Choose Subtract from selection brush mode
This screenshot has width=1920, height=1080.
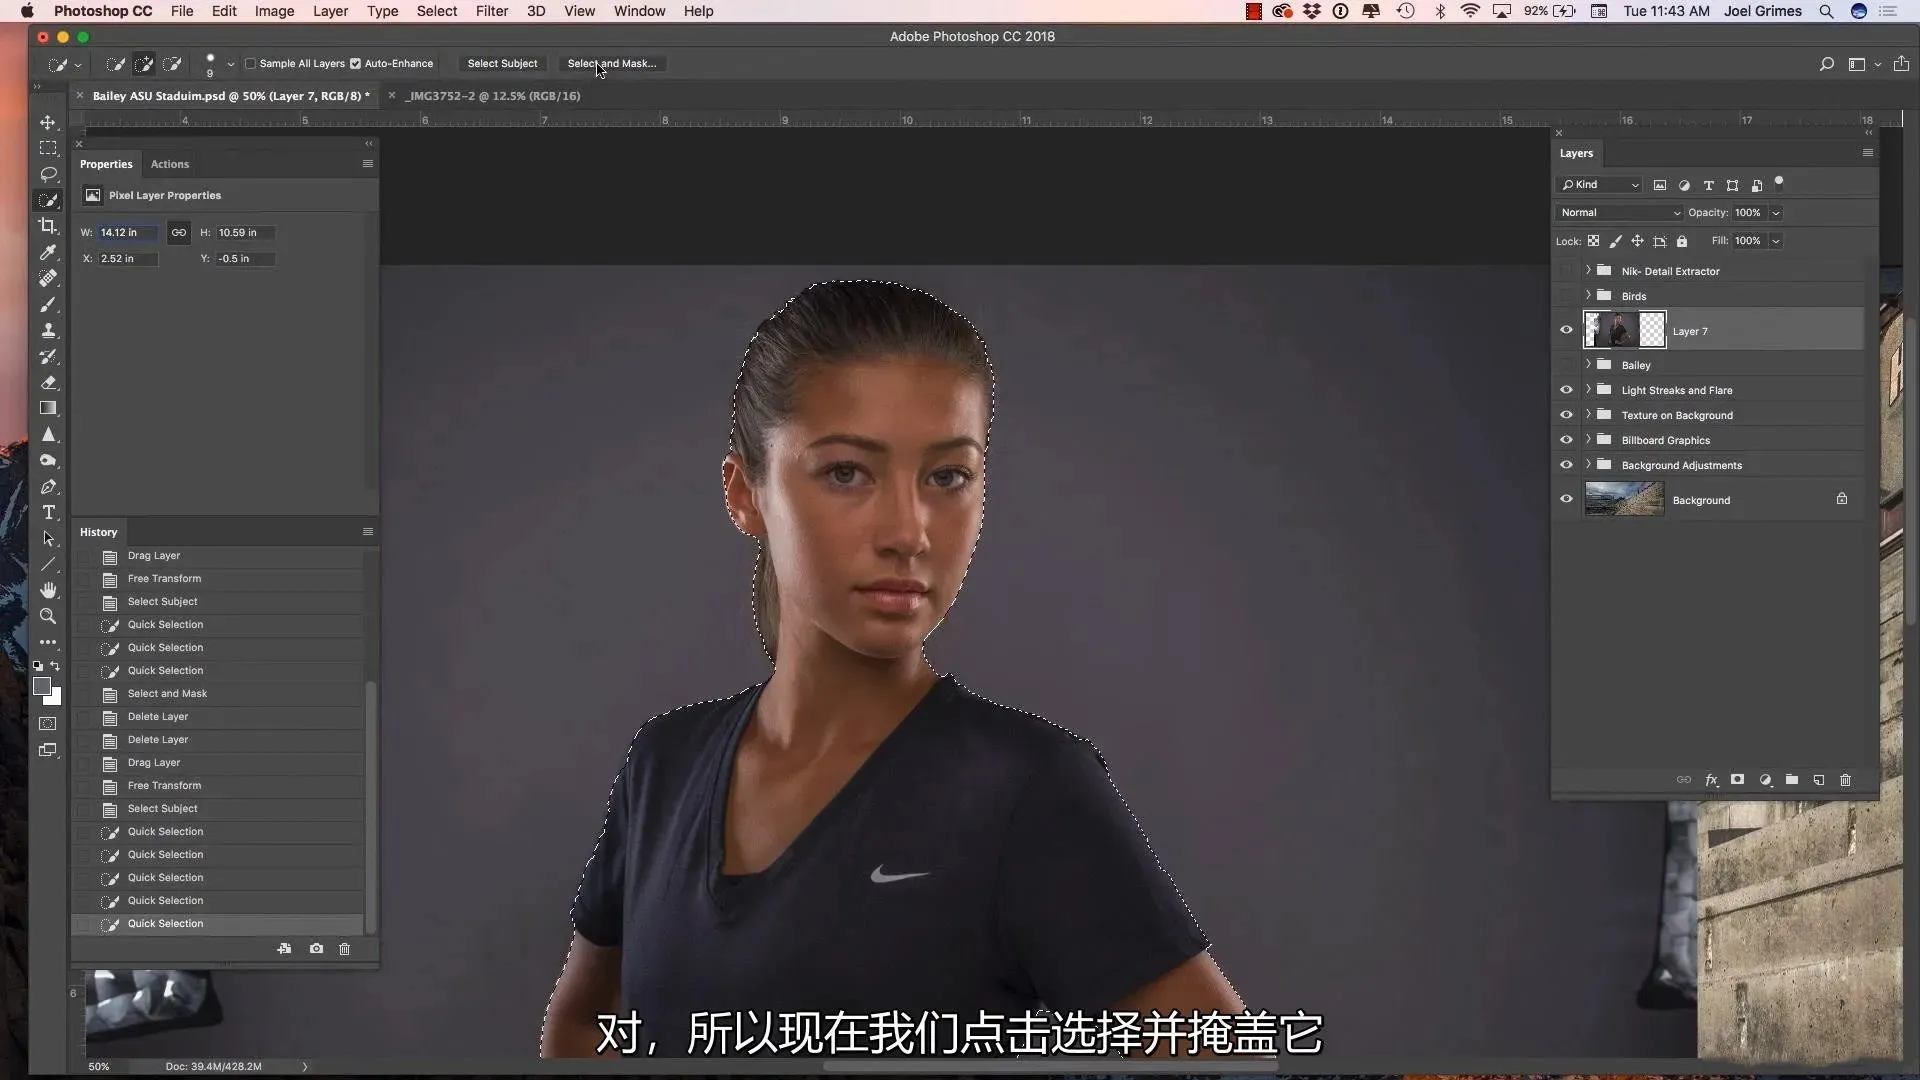(172, 64)
